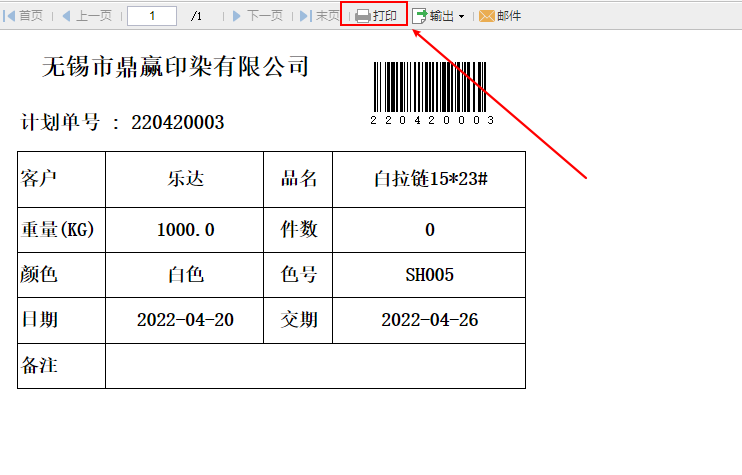The image size is (742, 475).
Task: Select the 上一页 text button
Action: 94,16
